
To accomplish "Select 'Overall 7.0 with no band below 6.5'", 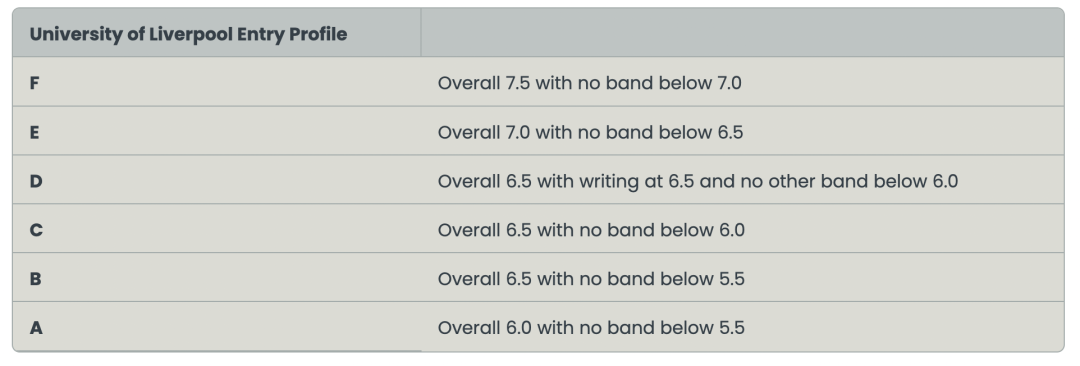I will [590, 132].
